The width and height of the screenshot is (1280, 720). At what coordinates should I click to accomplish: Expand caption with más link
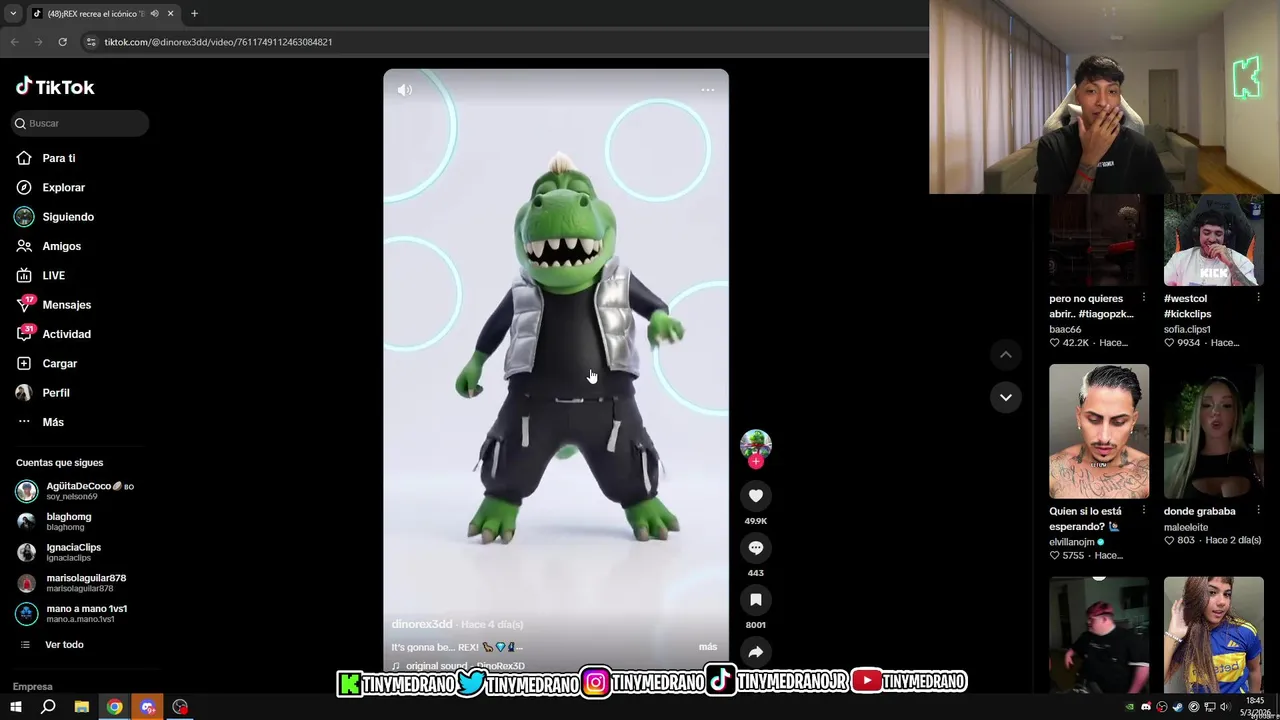(x=708, y=647)
